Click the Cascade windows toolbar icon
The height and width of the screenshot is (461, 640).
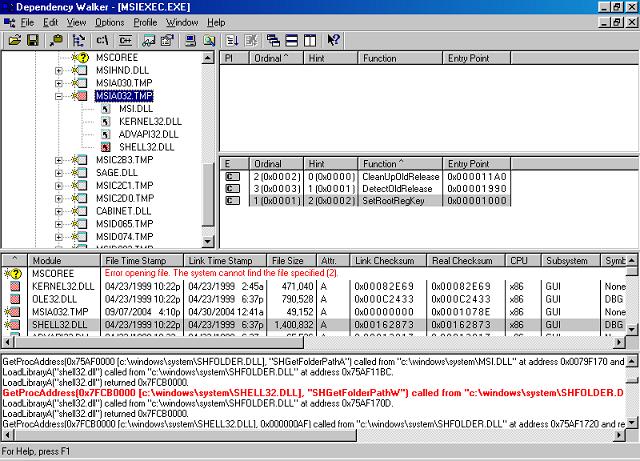point(272,41)
